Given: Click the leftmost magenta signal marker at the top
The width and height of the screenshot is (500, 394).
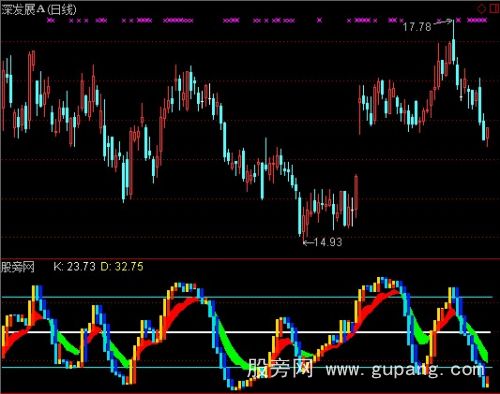Looking at the screenshot, I should [50, 20].
